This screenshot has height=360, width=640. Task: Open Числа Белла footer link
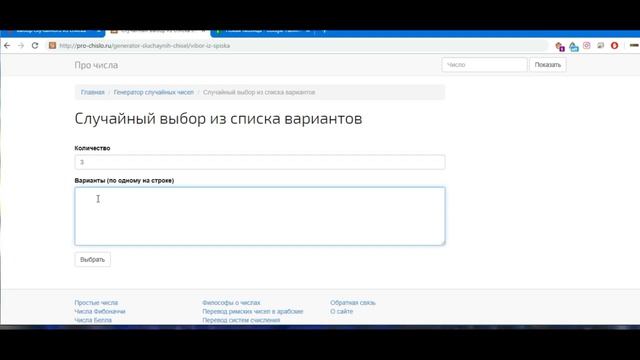pyautogui.click(x=93, y=320)
